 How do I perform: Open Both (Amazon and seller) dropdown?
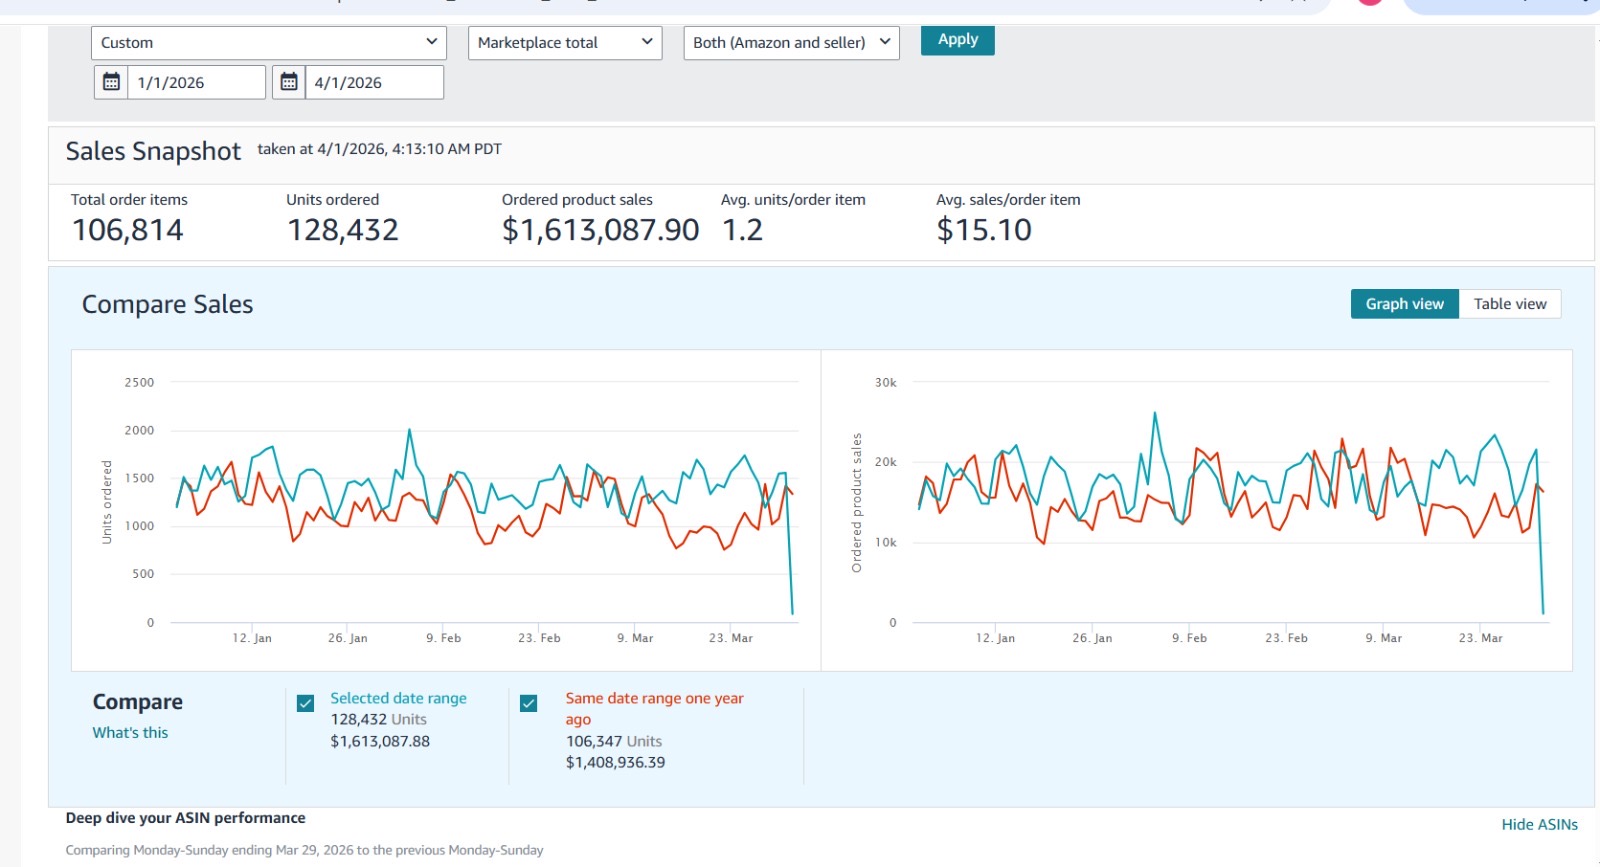coord(791,42)
